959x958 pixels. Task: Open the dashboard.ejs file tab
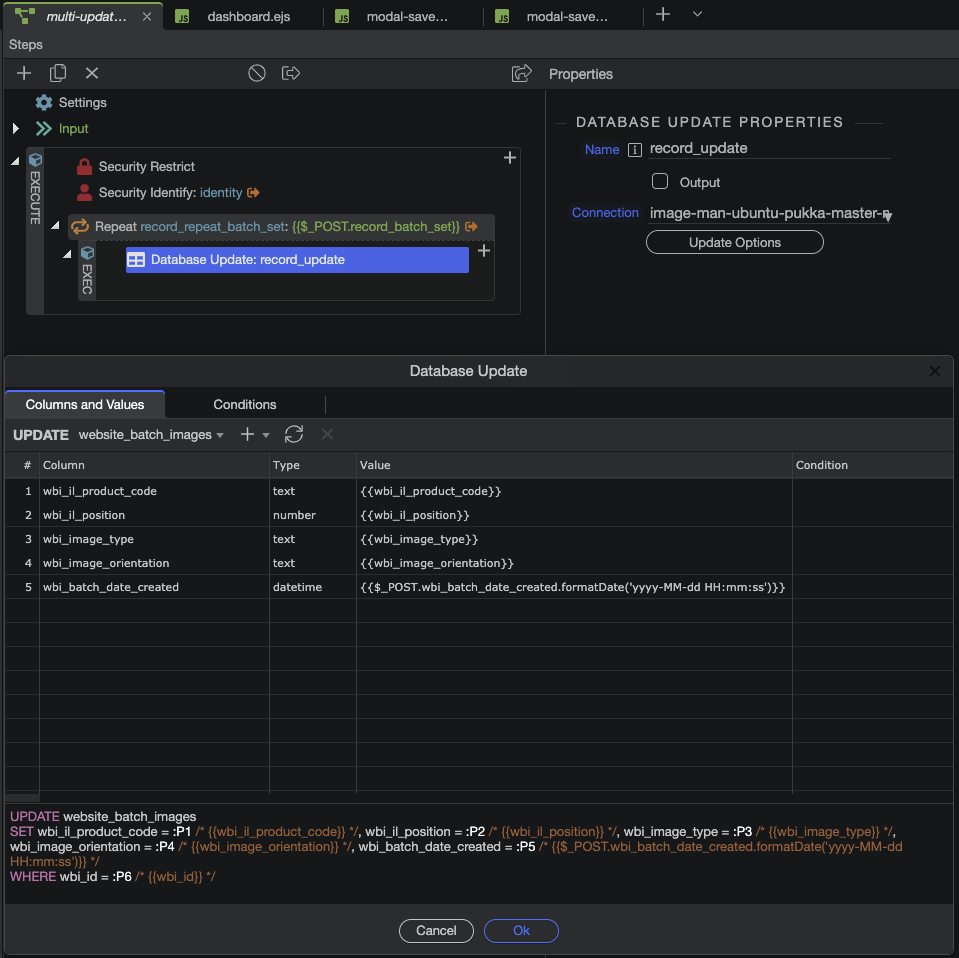pyautogui.click(x=247, y=17)
